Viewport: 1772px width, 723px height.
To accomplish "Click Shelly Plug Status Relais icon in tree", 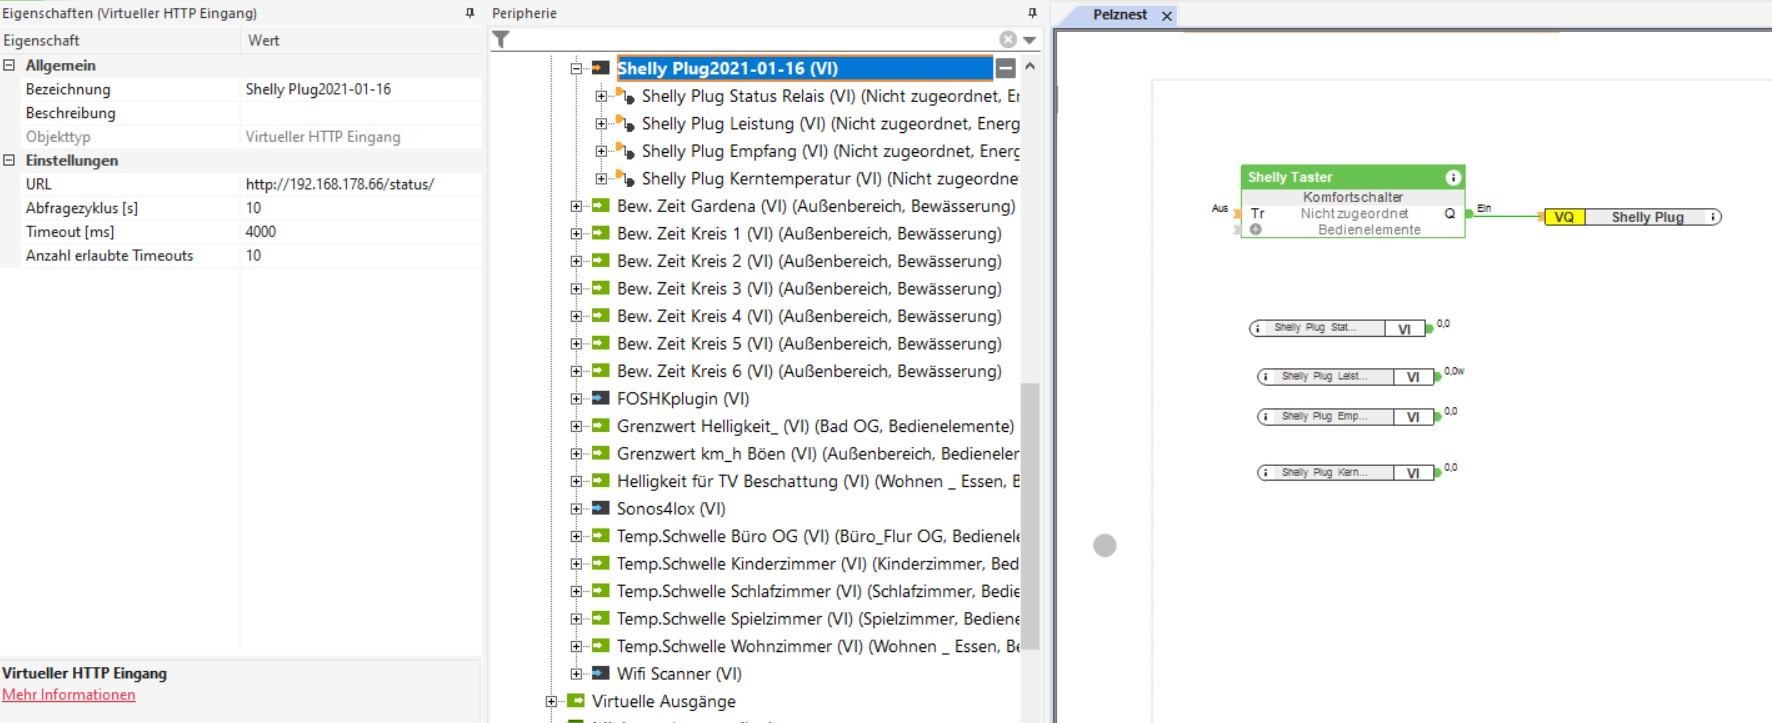I will (625, 96).
